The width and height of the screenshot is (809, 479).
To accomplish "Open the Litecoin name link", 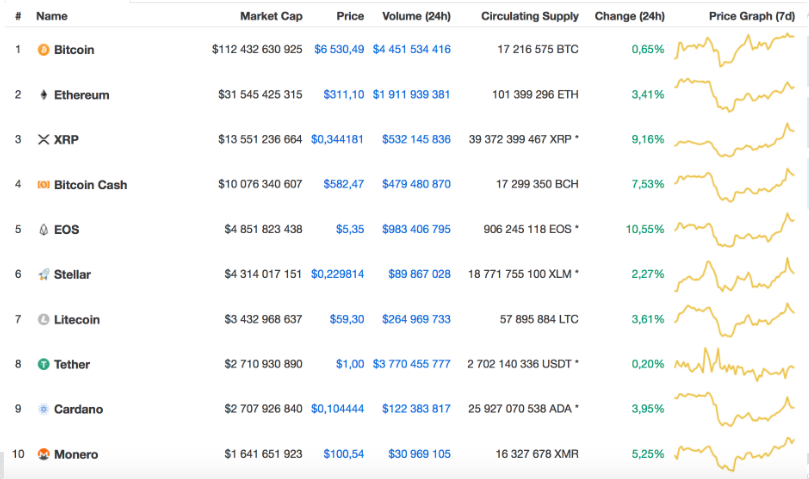I will coord(77,320).
